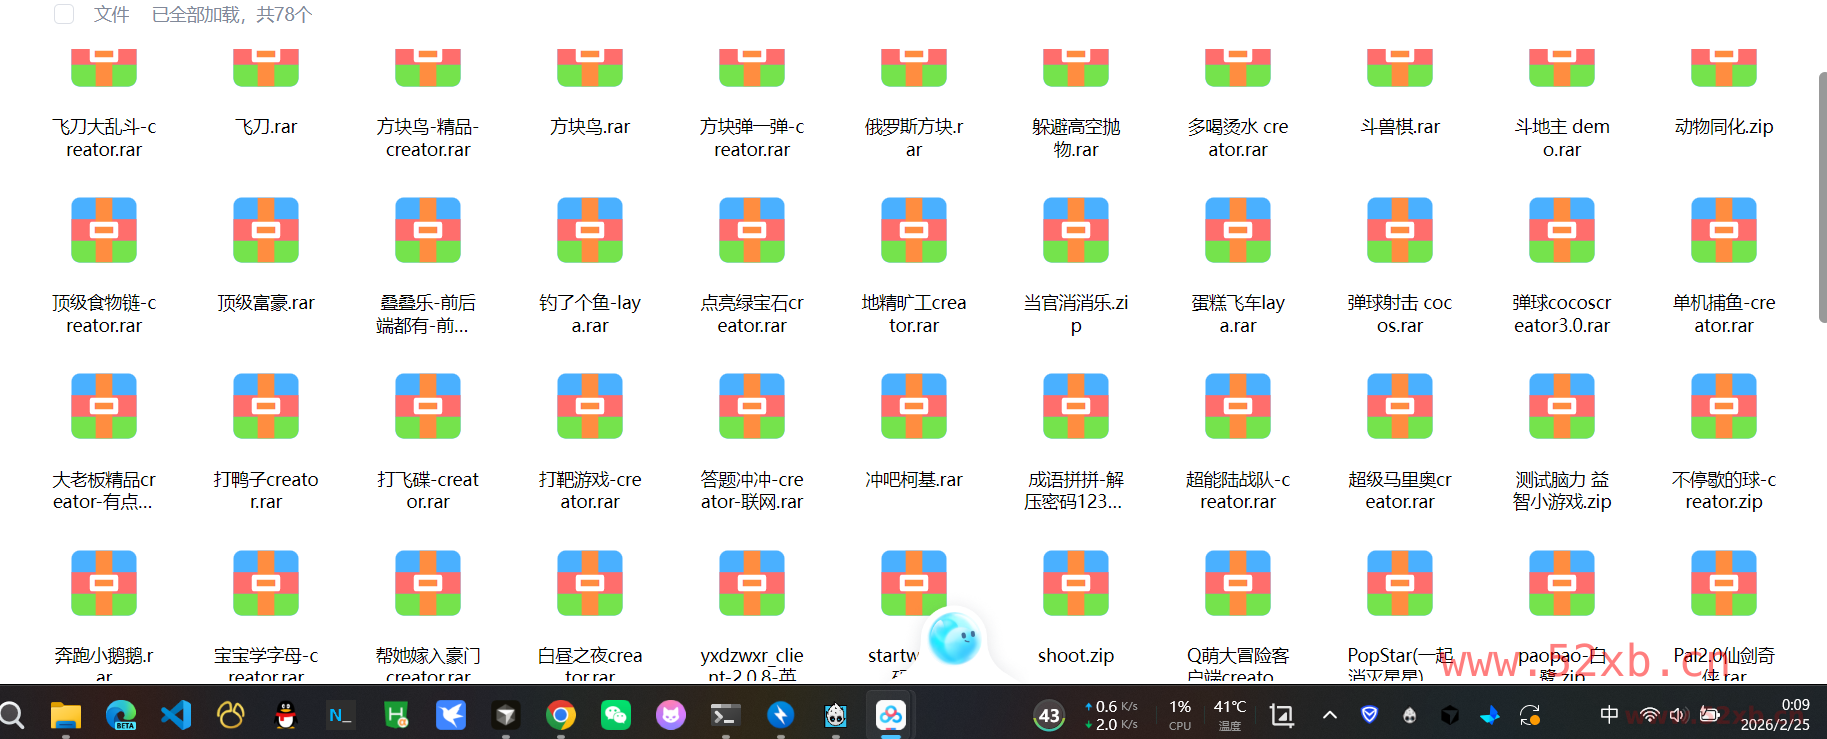The width and height of the screenshot is (1827, 739).
Task: Select the Q萌大冒险客户端 archive icon
Action: coord(1238,583)
